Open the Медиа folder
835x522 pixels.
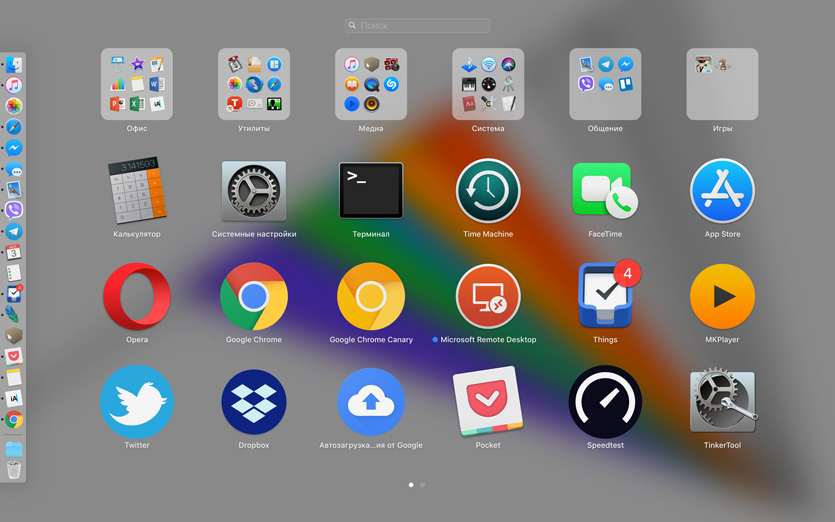point(371,84)
